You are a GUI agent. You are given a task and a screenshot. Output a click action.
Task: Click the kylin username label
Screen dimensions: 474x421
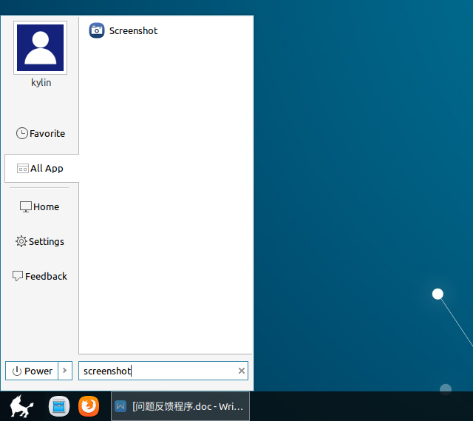click(x=41, y=82)
